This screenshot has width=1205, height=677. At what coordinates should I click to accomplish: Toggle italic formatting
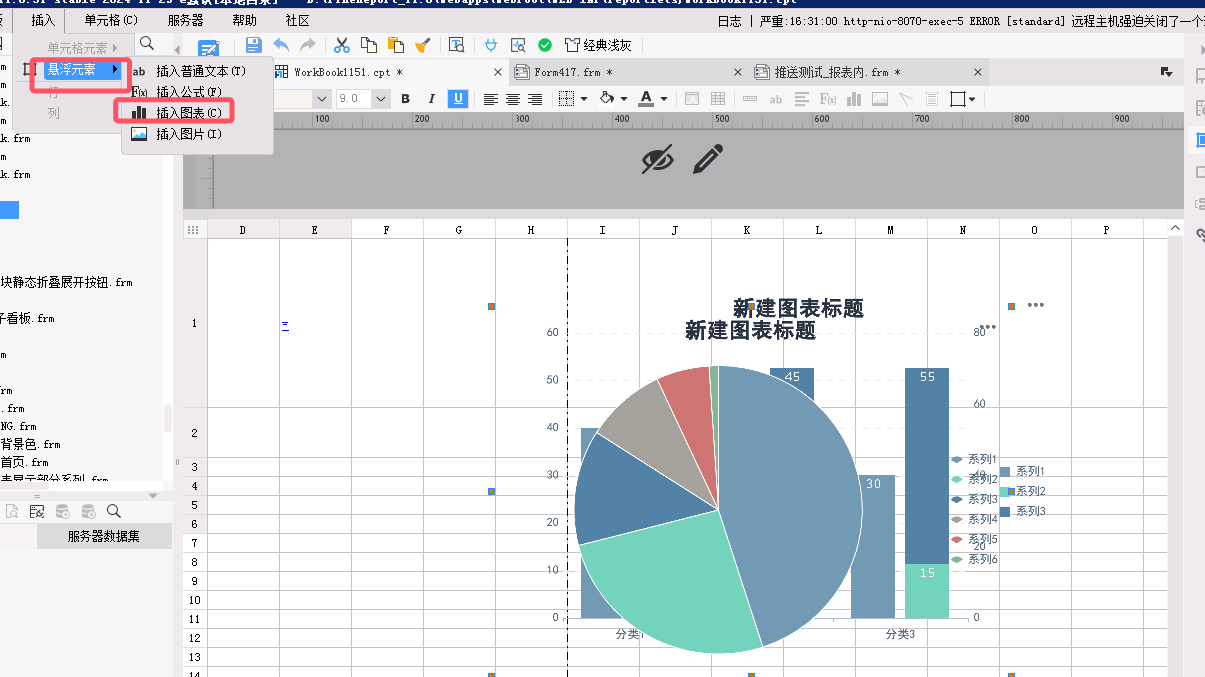tap(431, 98)
